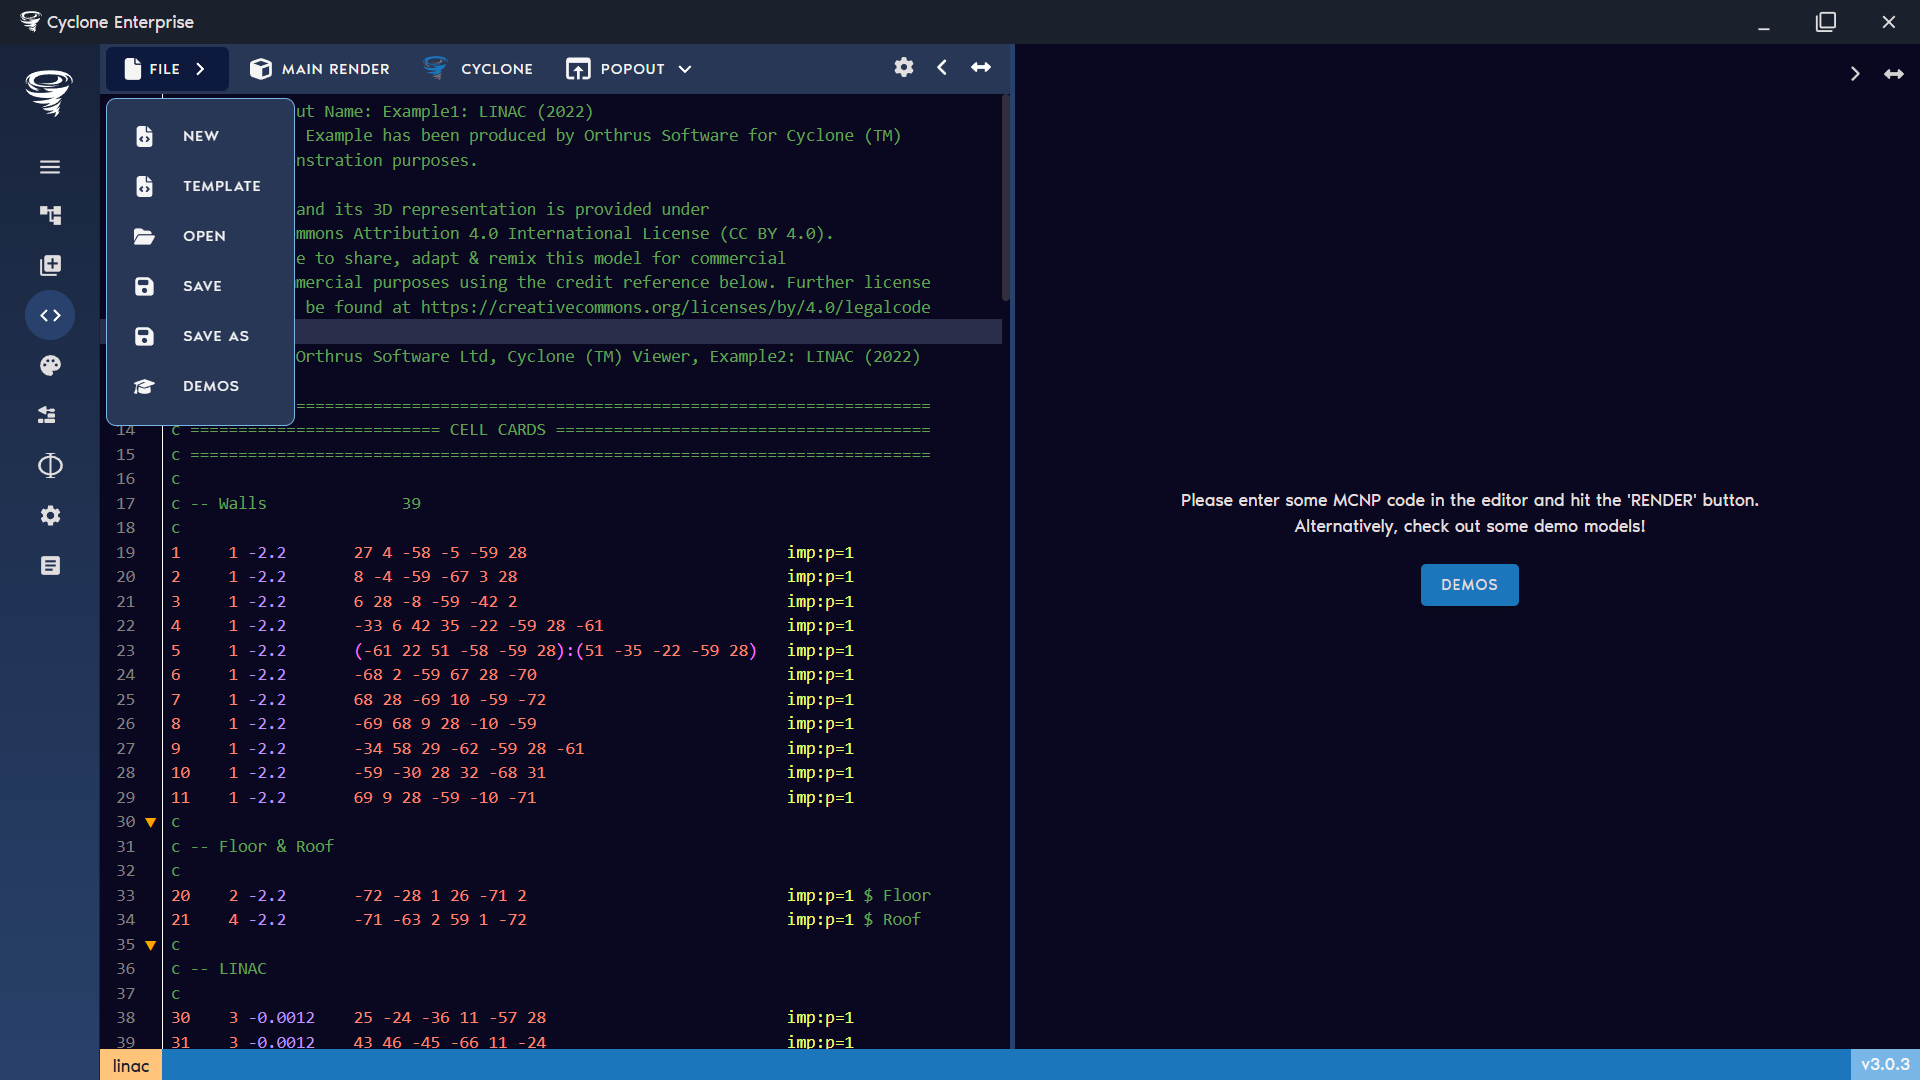
Task: Open the MAIN RENDER tab
Action: point(319,69)
